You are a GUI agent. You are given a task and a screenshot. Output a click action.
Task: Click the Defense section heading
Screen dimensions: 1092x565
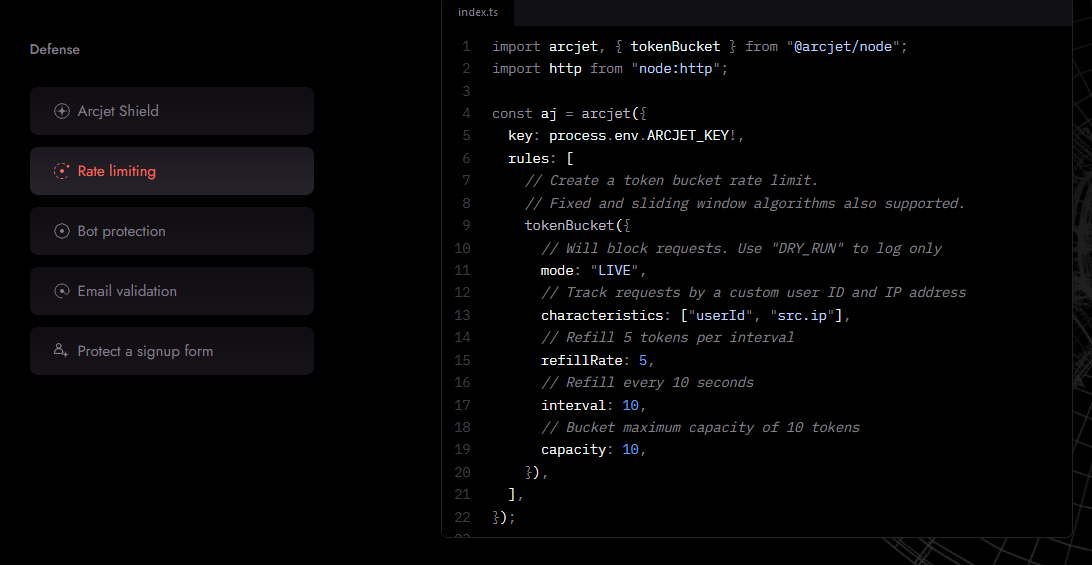pyautogui.click(x=55, y=49)
